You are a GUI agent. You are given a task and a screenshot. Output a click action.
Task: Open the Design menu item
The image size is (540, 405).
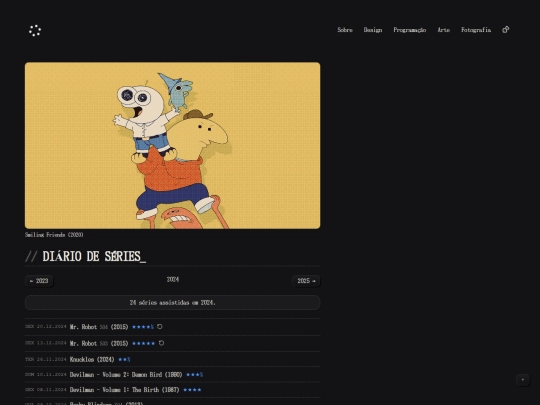(373, 30)
